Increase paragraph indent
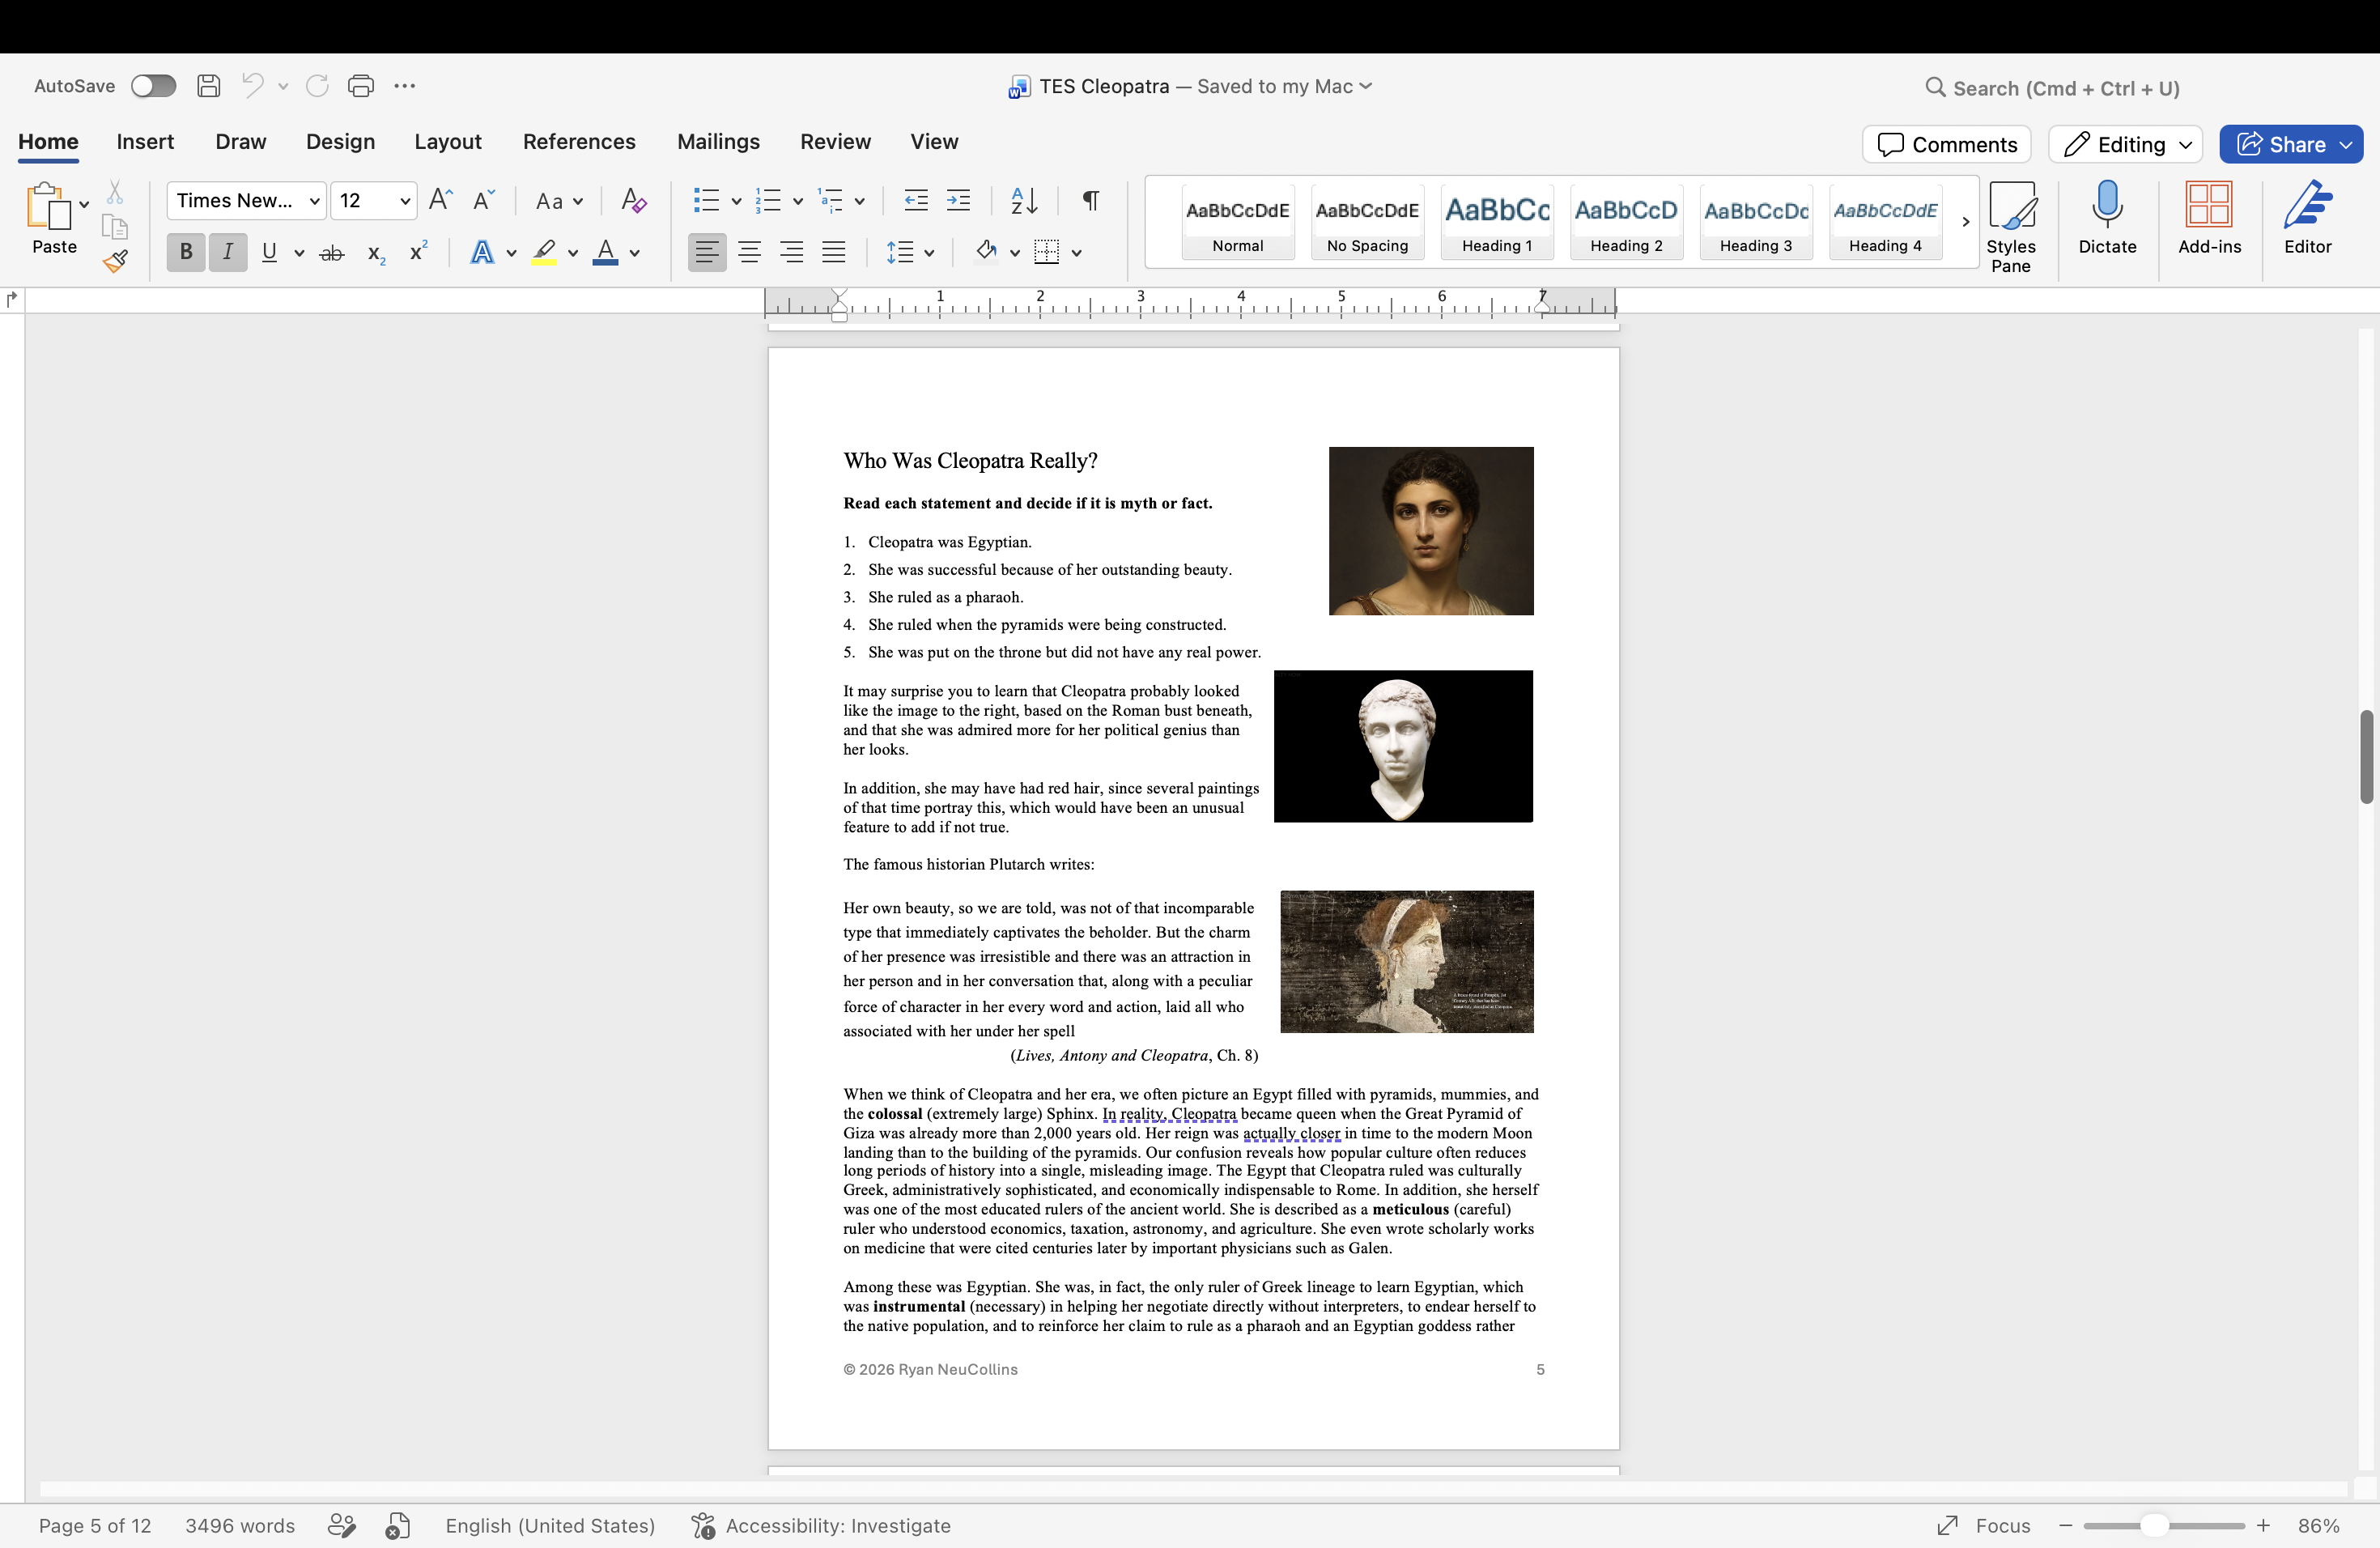The image size is (2380, 1548). click(958, 201)
